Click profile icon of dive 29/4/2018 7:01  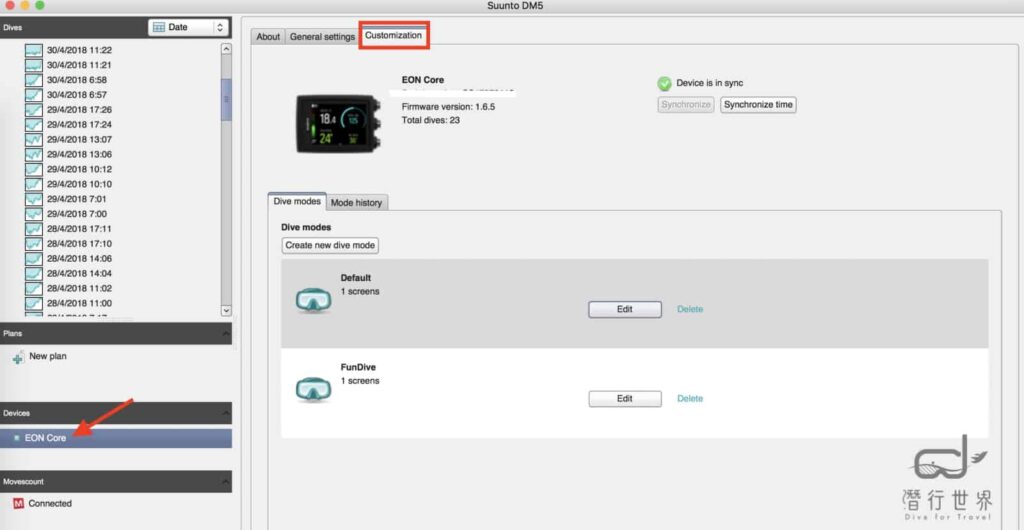coord(34,199)
